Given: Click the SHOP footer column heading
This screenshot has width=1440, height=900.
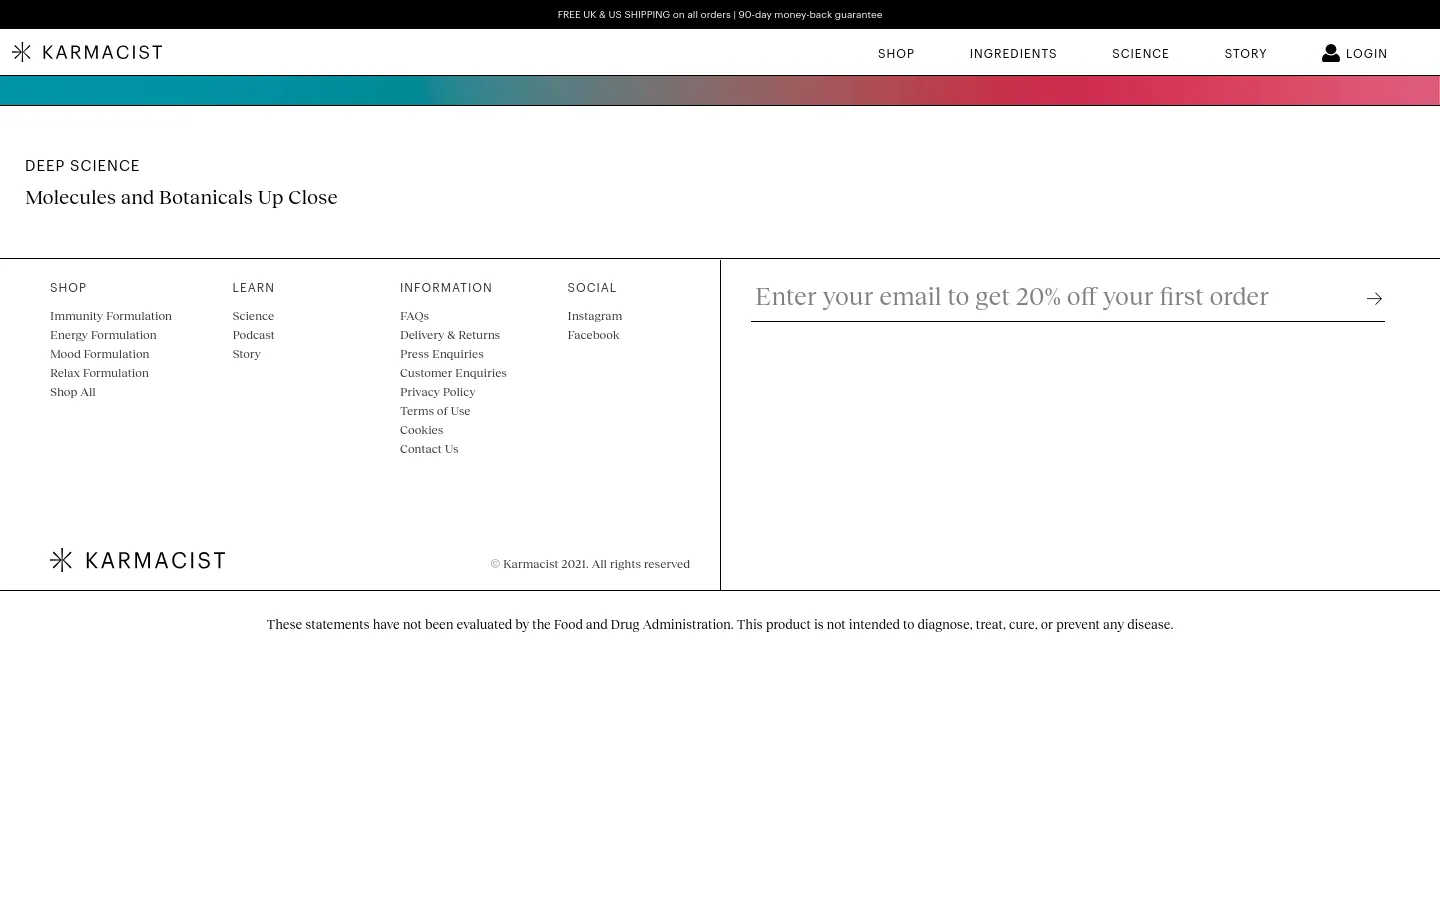Looking at the screenshot, I should [x=68, y=288].
